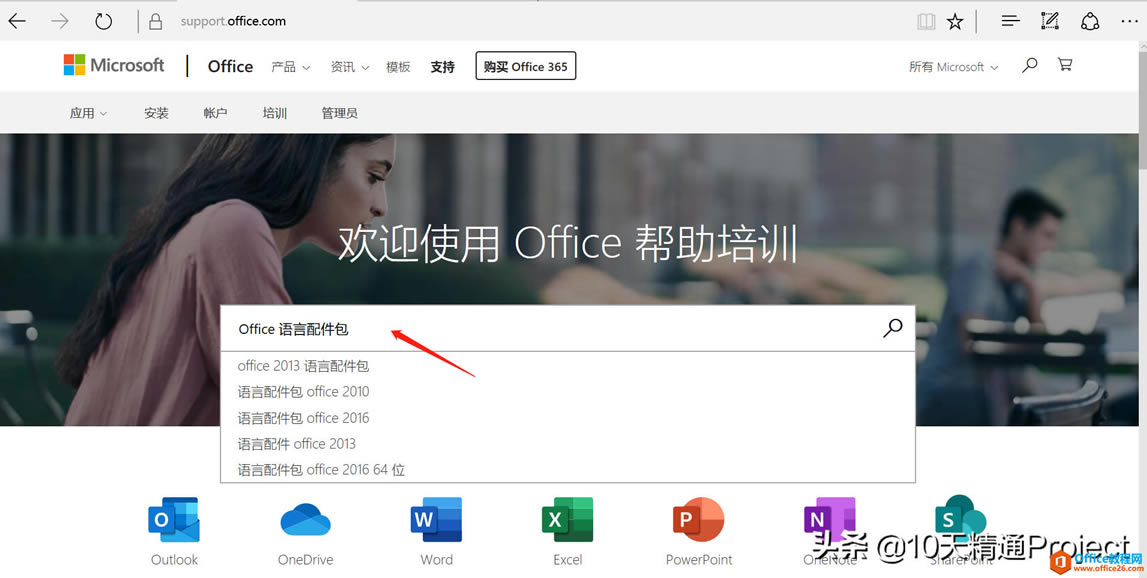Open the shopping cart icon
1147x578 pixels.
coord(1065,64)
